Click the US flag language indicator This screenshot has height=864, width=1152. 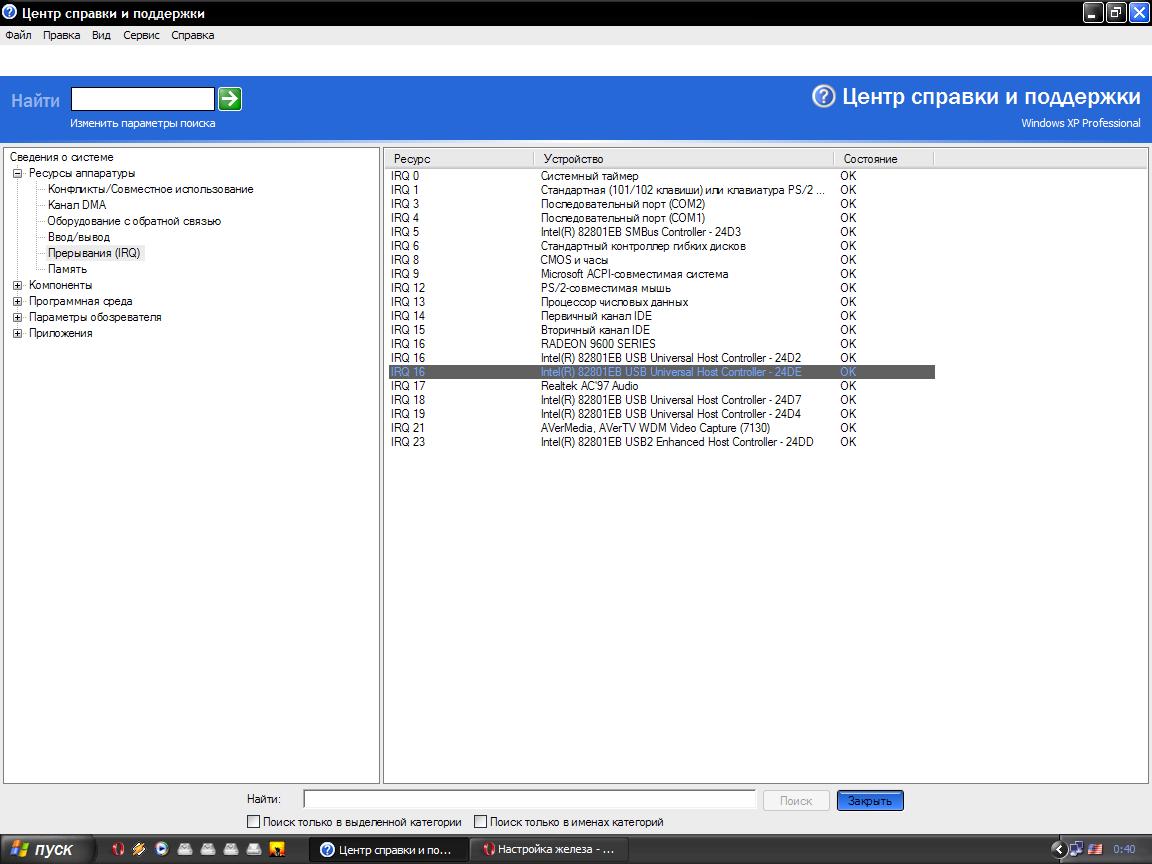1096,849
